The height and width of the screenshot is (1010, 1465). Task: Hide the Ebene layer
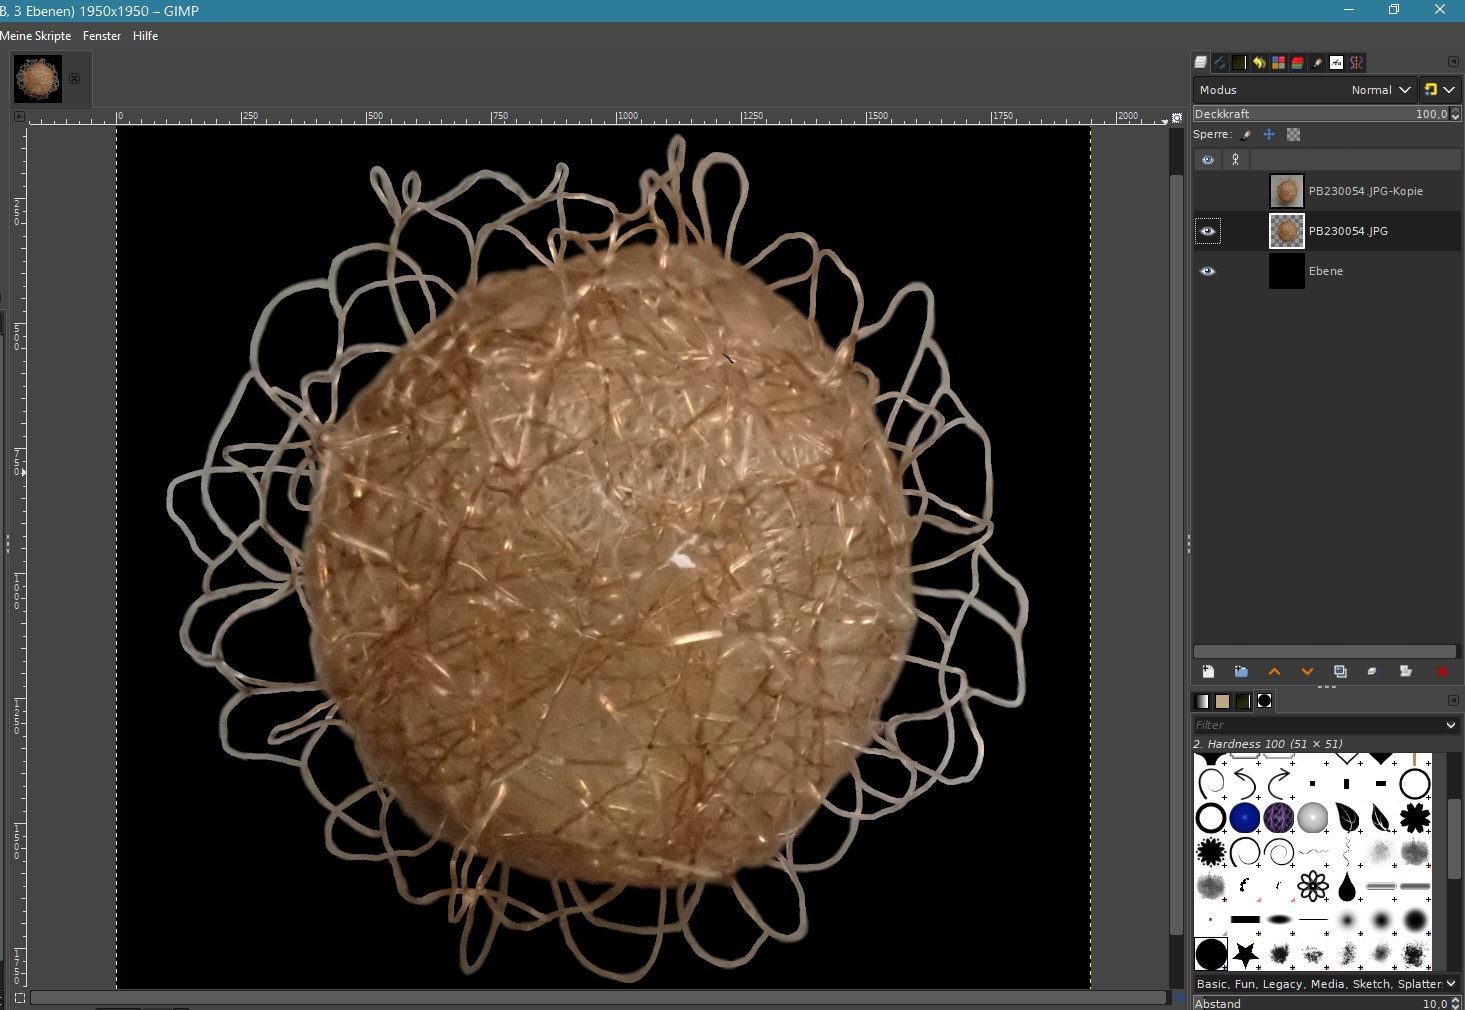pos(1208,271)
